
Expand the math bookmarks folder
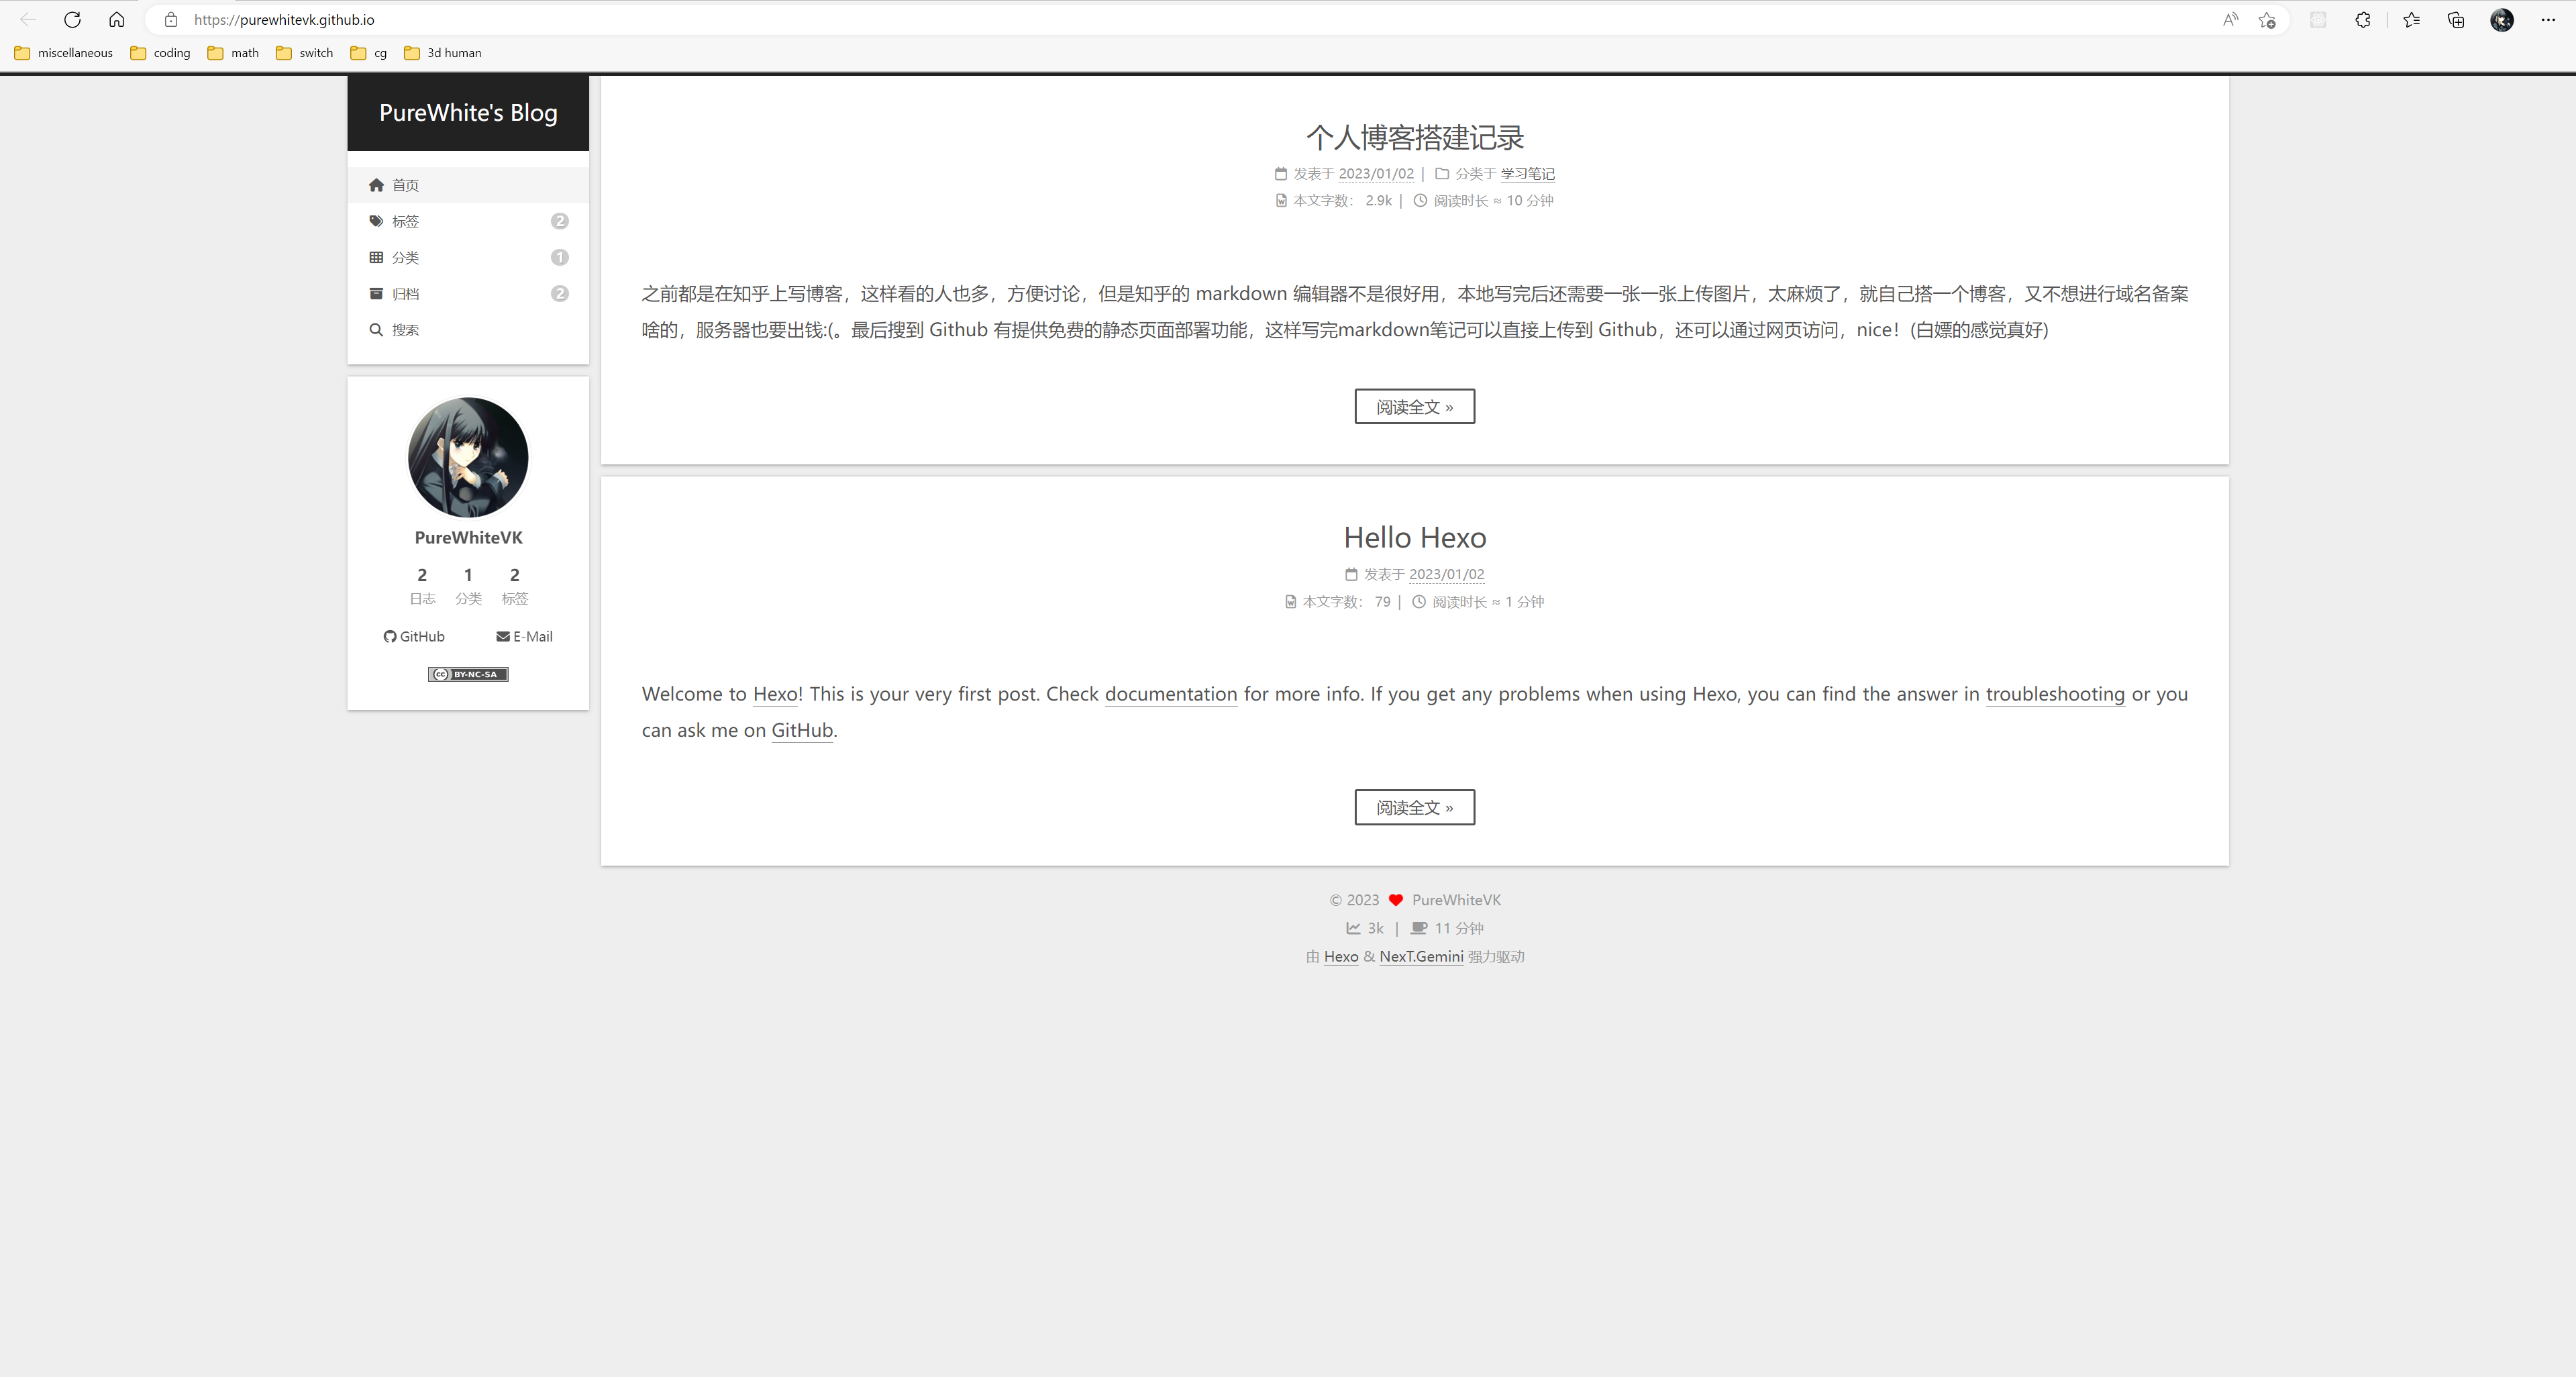click(233, 52)
